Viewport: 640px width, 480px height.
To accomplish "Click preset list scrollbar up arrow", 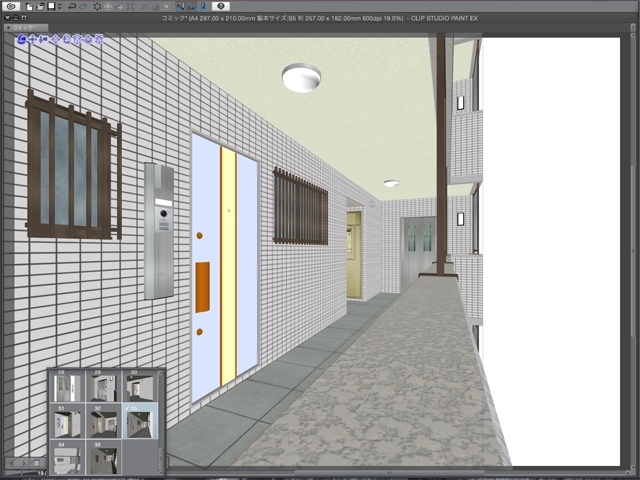I will coord(161,373).
